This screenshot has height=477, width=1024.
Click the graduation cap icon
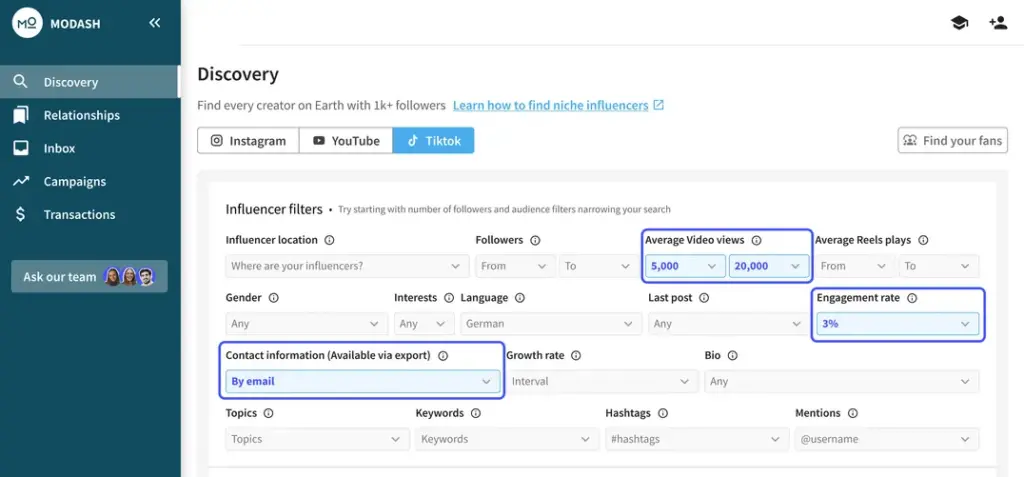click(959, 22)
